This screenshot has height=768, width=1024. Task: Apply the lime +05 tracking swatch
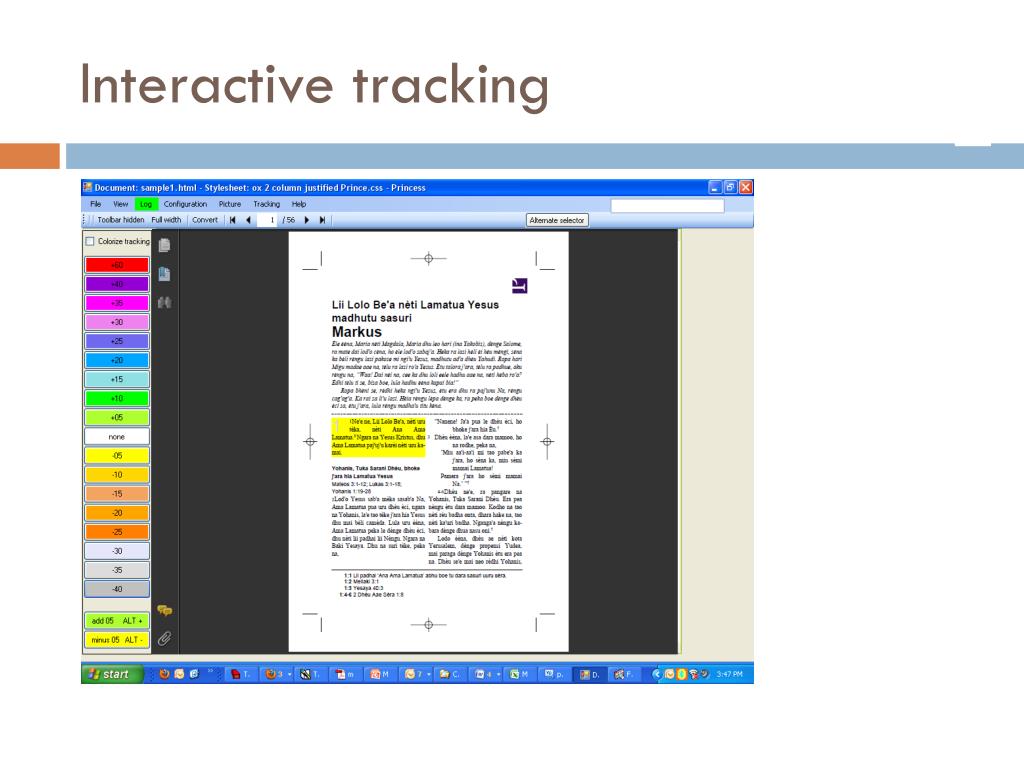[x=117, y=417]
